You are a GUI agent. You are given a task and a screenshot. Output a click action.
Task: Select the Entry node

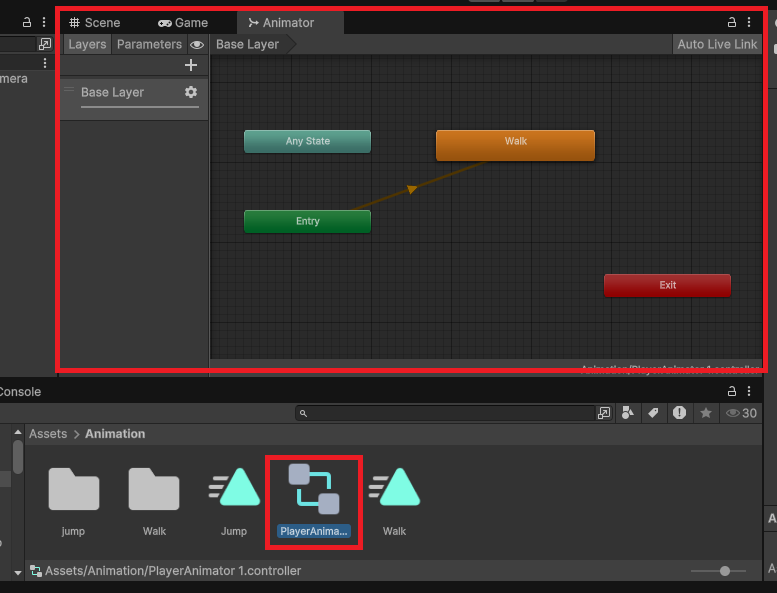(x=307, y=221)
